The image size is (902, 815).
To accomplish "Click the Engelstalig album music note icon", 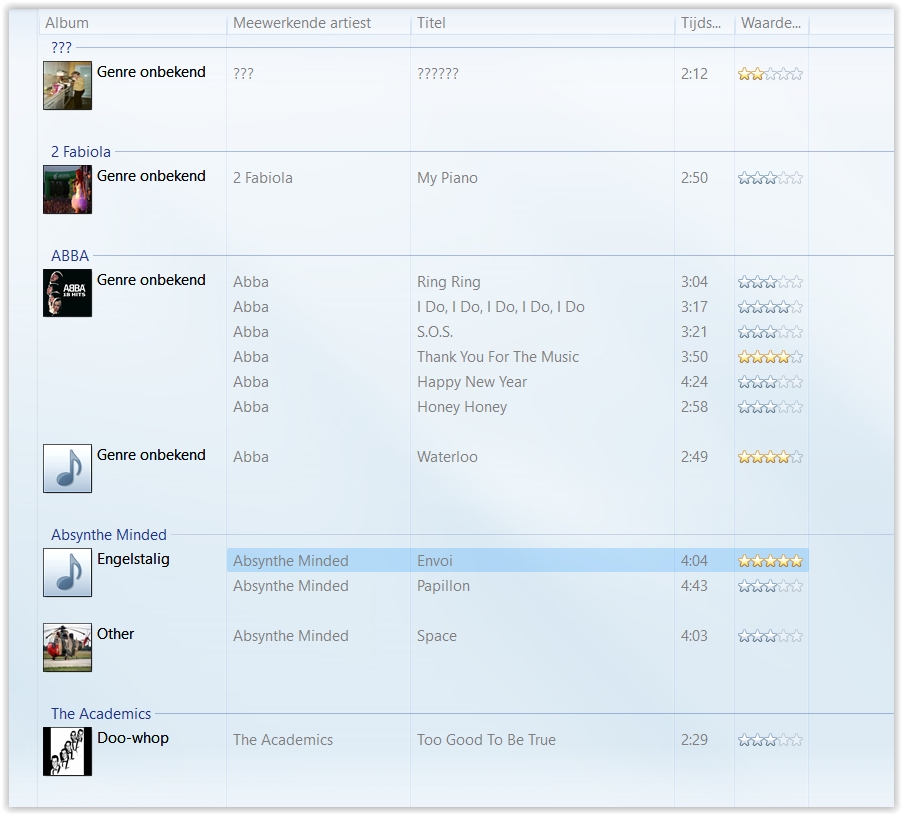I will click(x=67, y=573).
